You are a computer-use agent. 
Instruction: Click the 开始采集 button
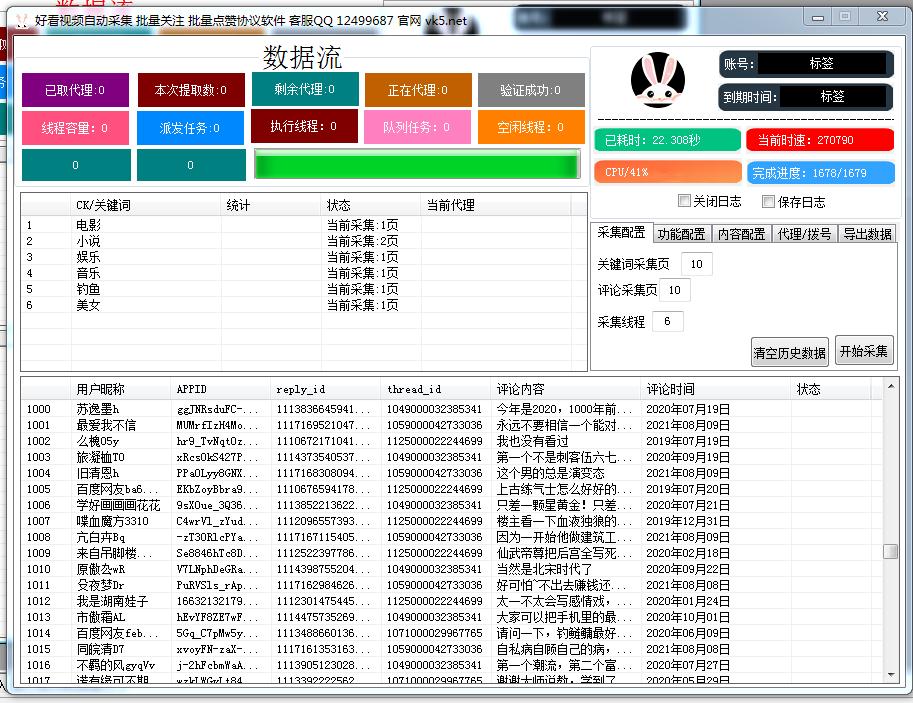pos(864,351)
